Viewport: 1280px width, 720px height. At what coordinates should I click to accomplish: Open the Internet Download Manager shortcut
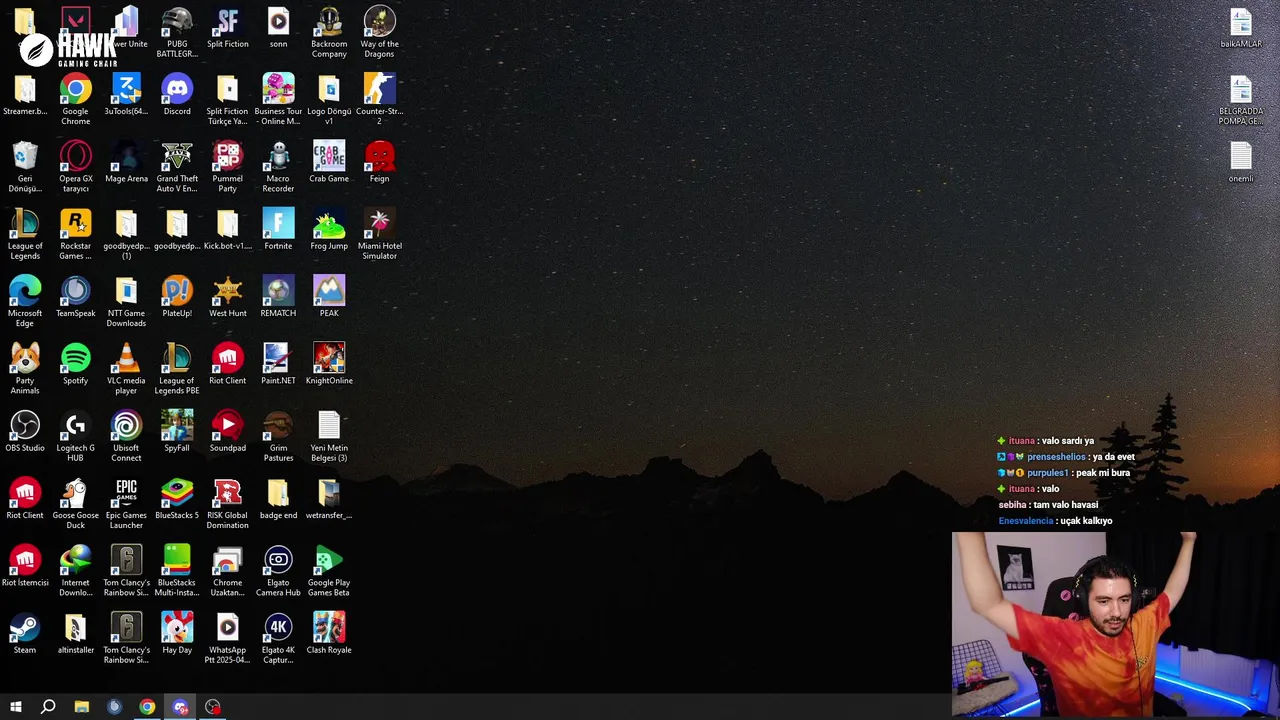75,560
